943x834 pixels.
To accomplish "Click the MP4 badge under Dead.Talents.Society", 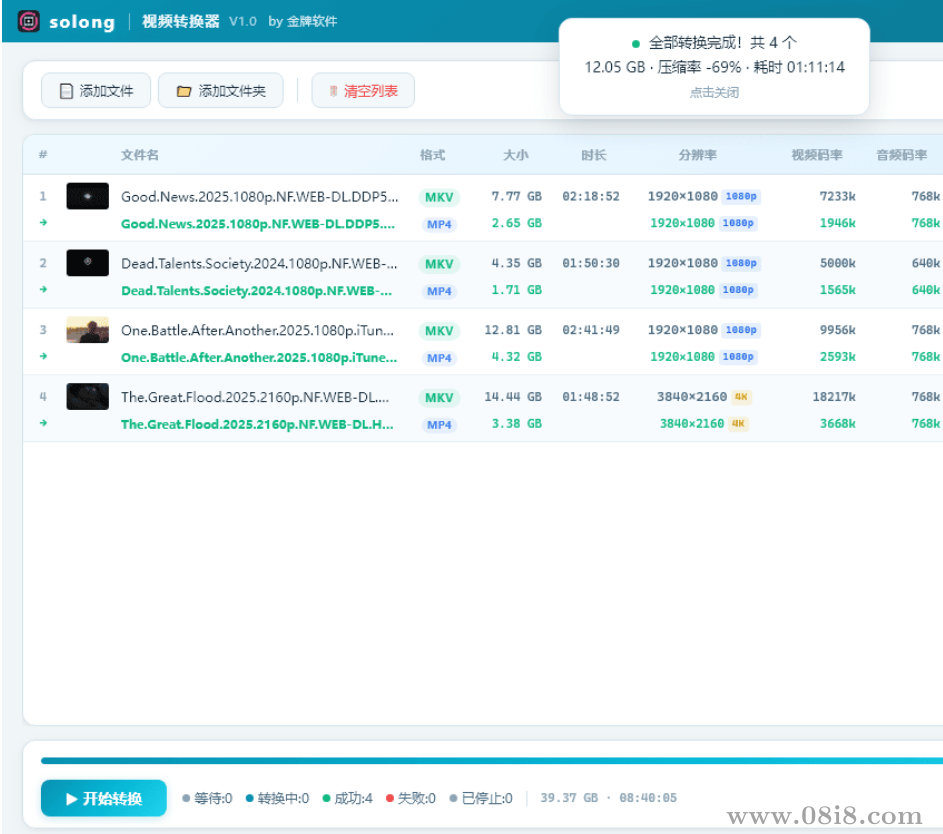I will 439,291.
